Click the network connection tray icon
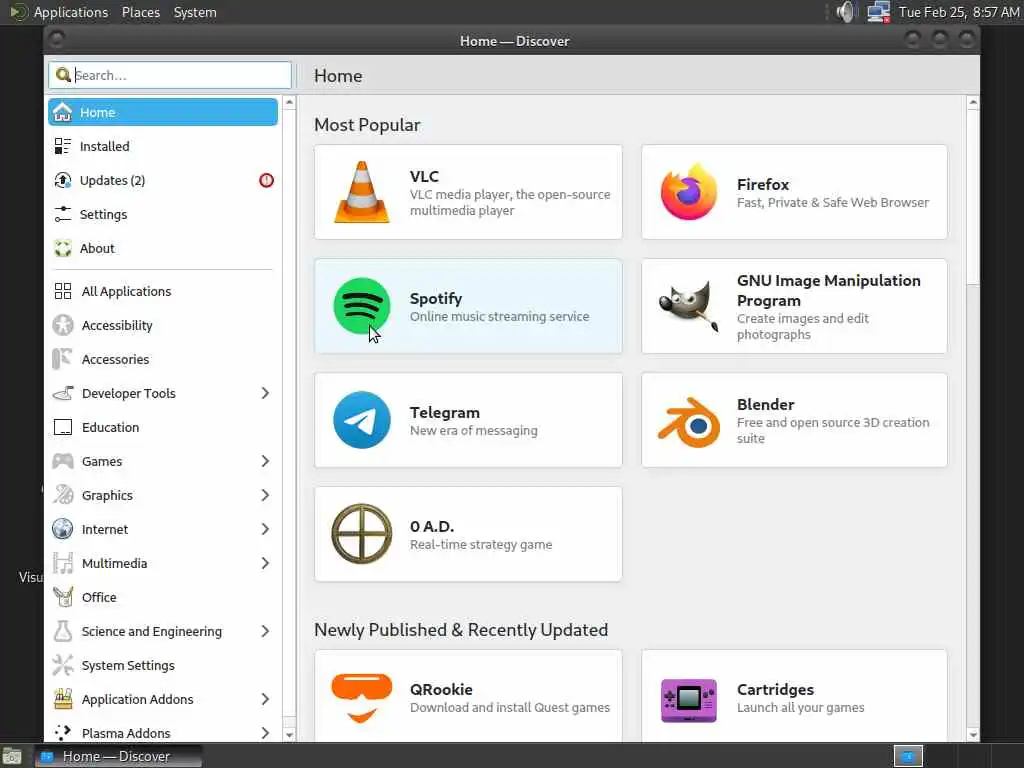This screenshot has width=1024, height=768. (x=878, y=12)
